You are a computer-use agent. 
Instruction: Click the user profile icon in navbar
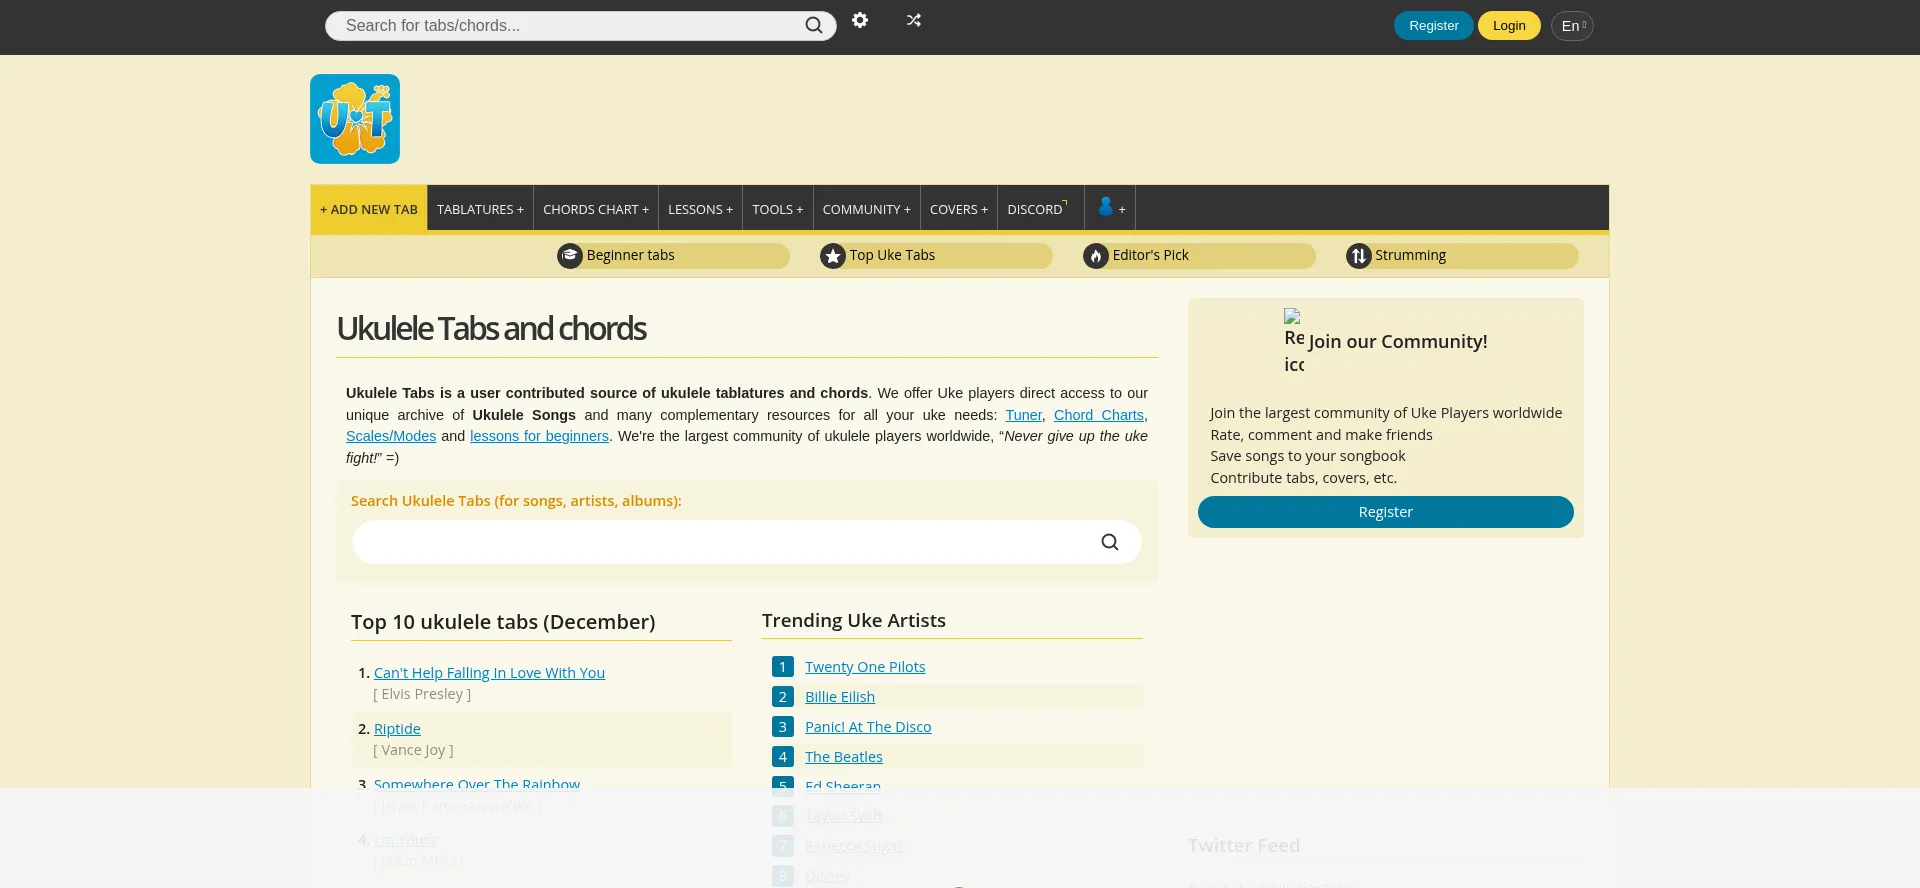[x=1106, y=207]
